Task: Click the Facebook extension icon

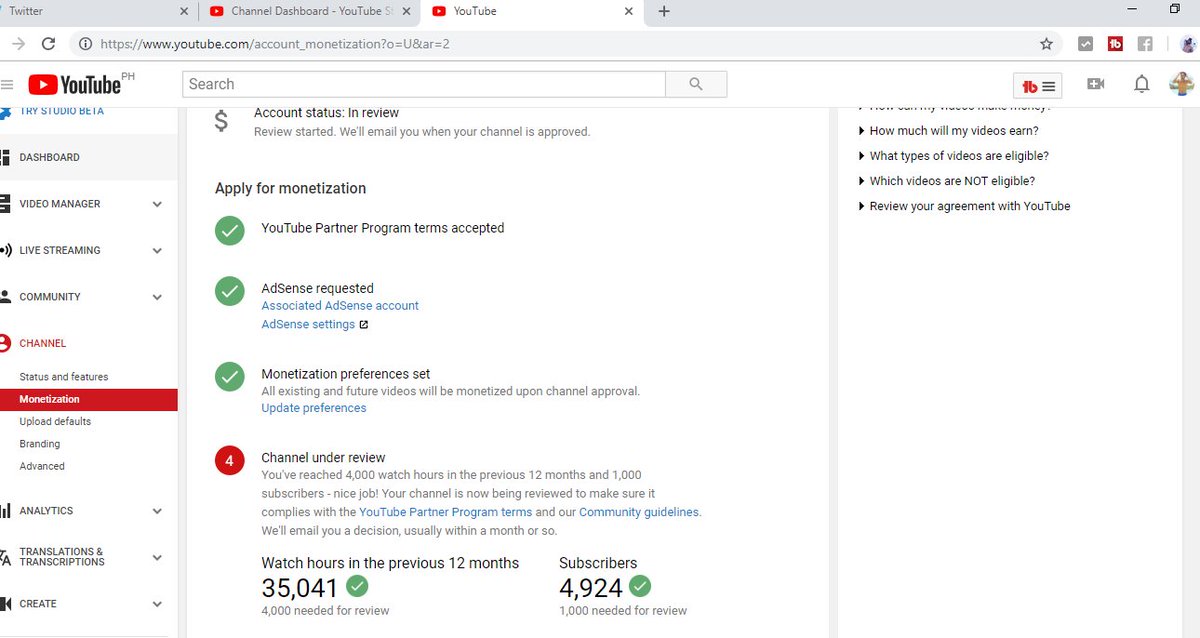Action: tap(1145, 44)
